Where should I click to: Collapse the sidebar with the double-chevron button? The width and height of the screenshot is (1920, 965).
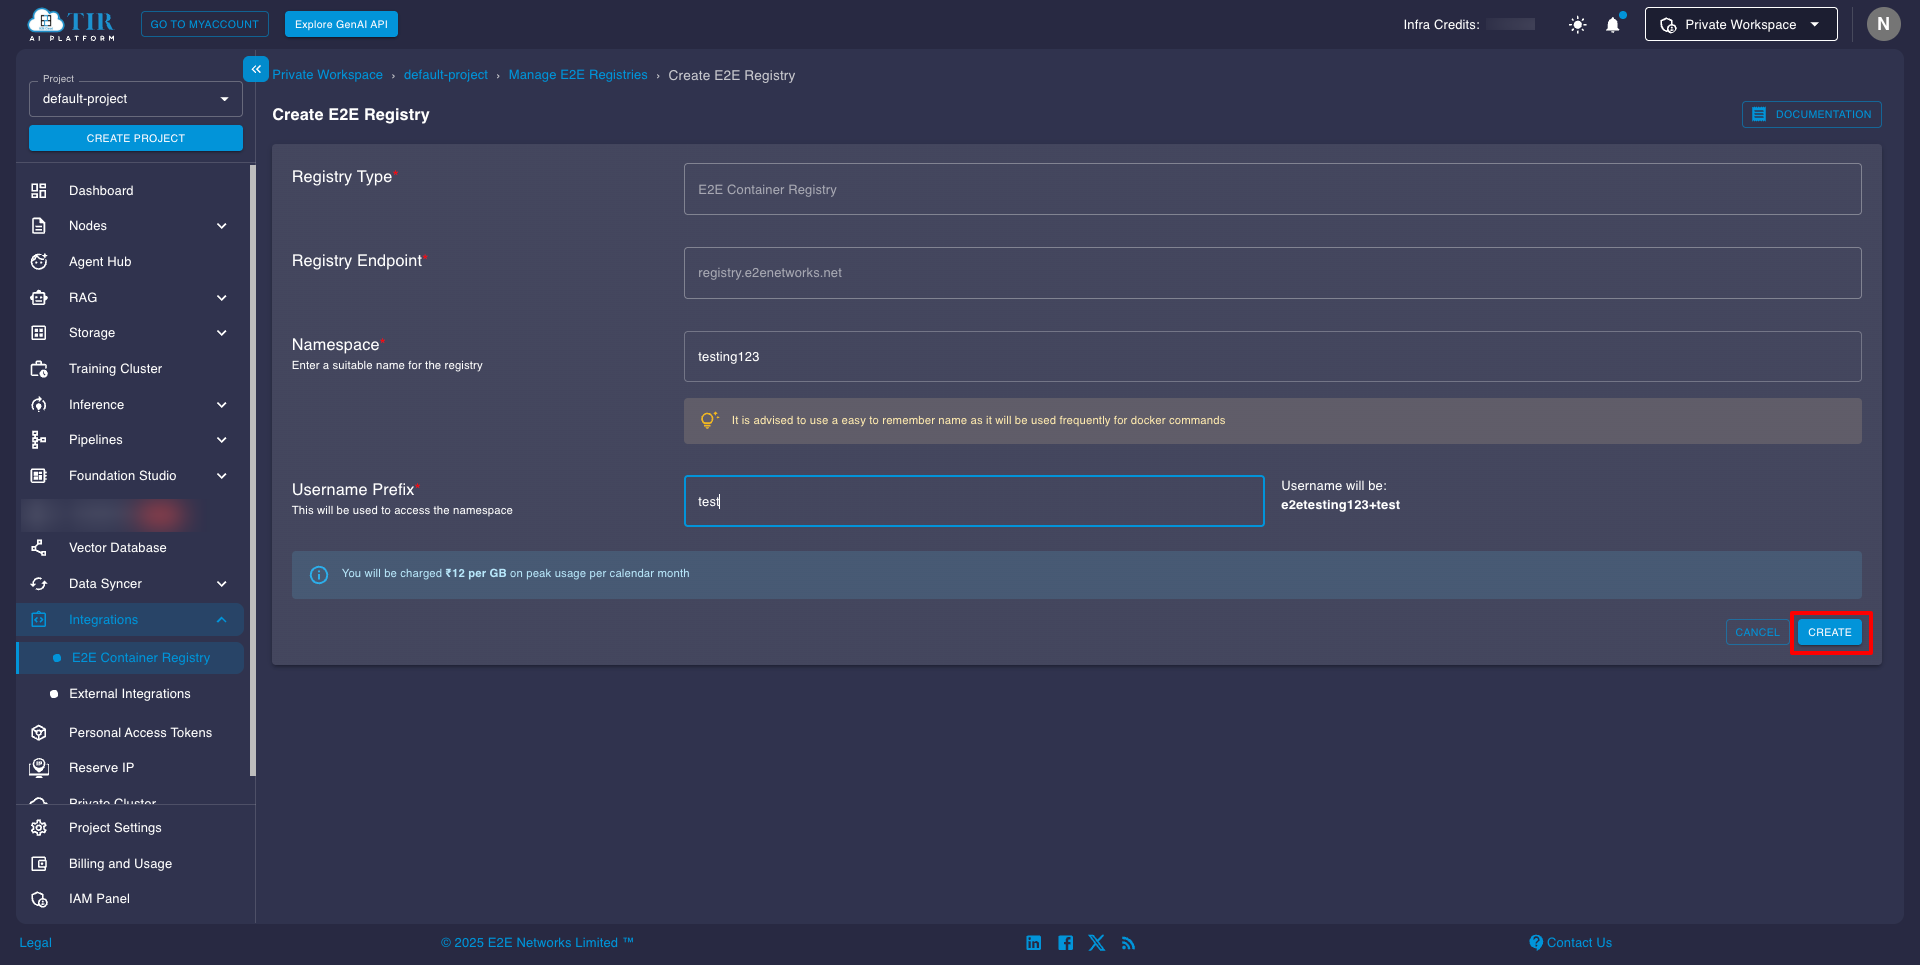pos(256,69)
